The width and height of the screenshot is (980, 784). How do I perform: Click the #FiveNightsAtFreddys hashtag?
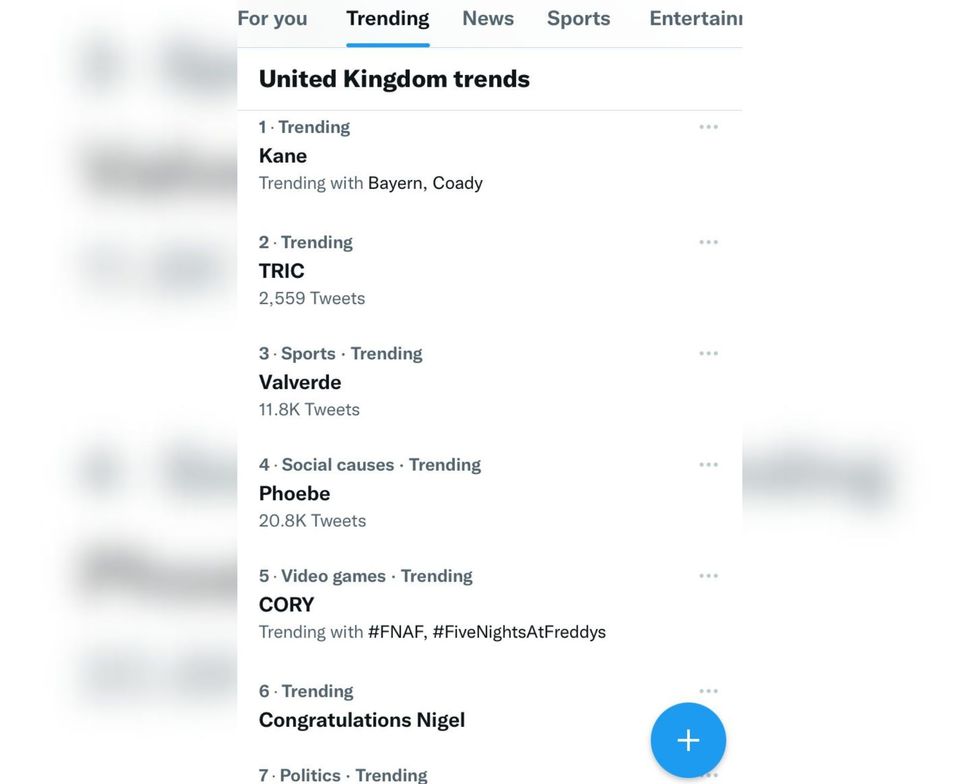519,632
